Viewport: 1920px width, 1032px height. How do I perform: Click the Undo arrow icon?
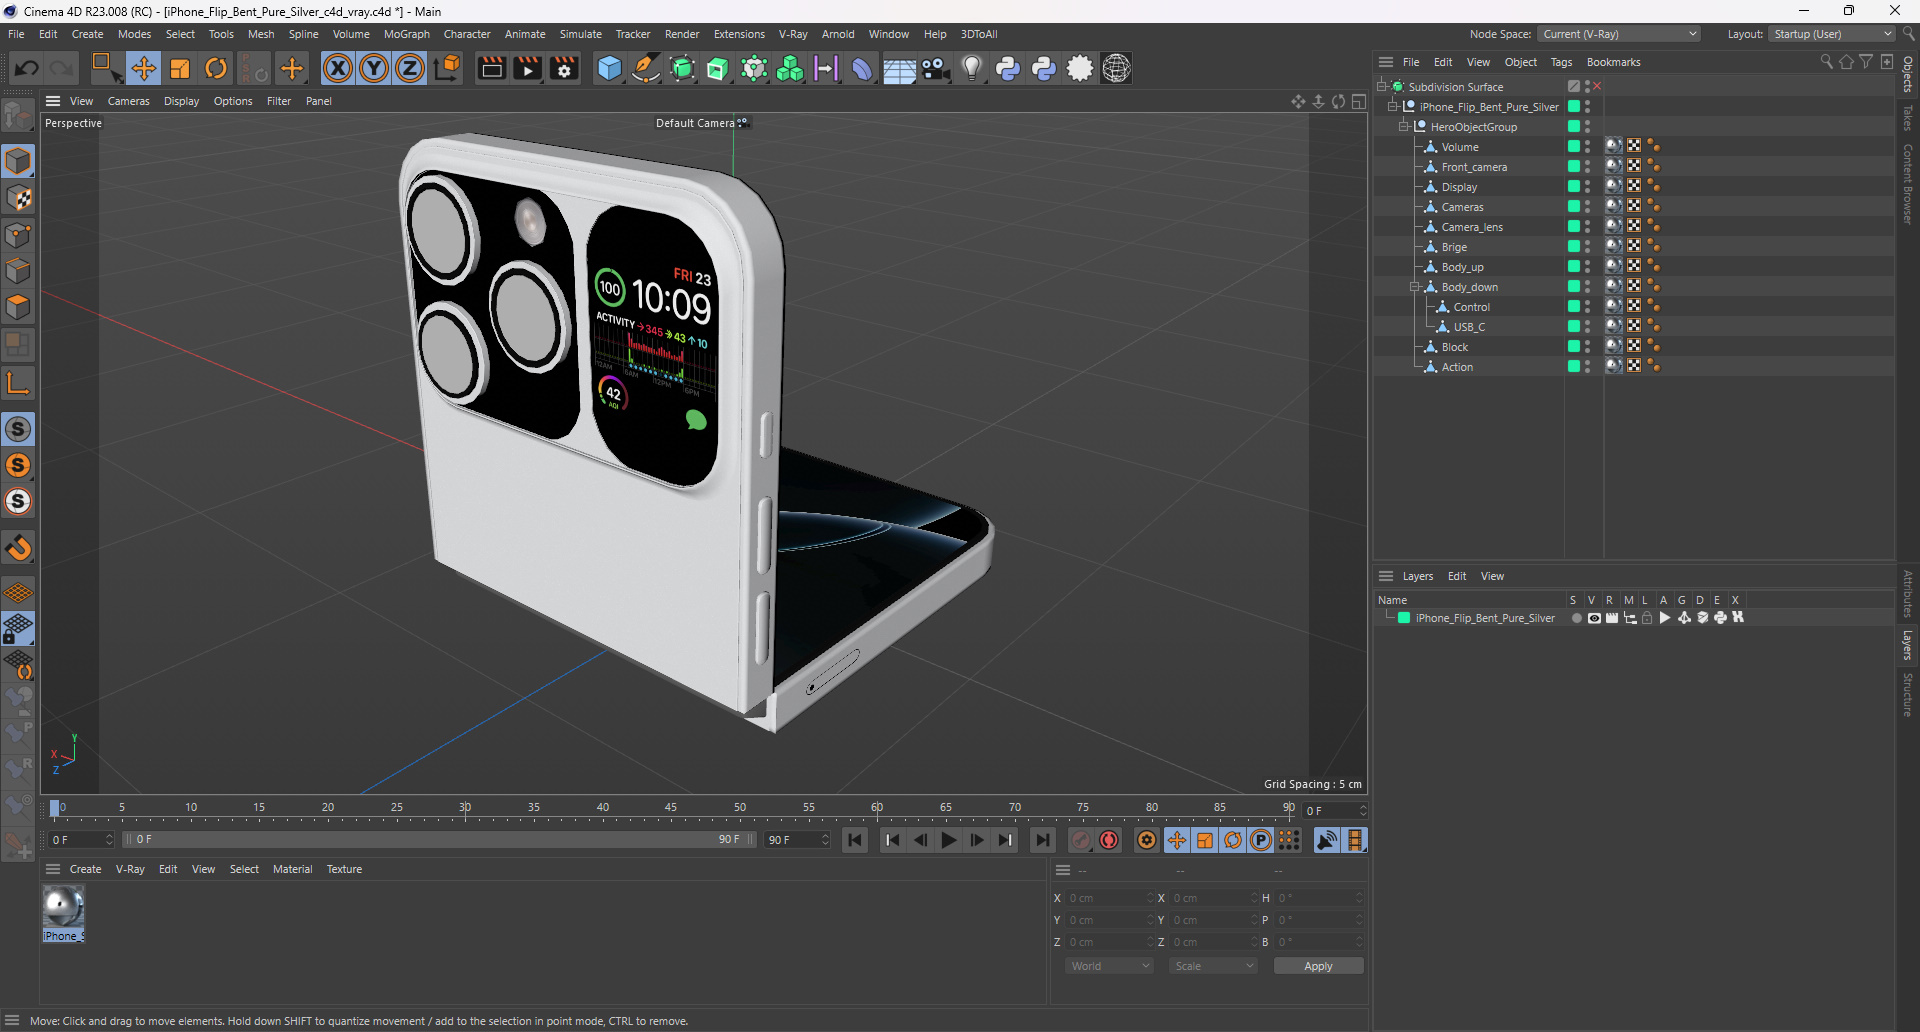(x=27, y=68)
